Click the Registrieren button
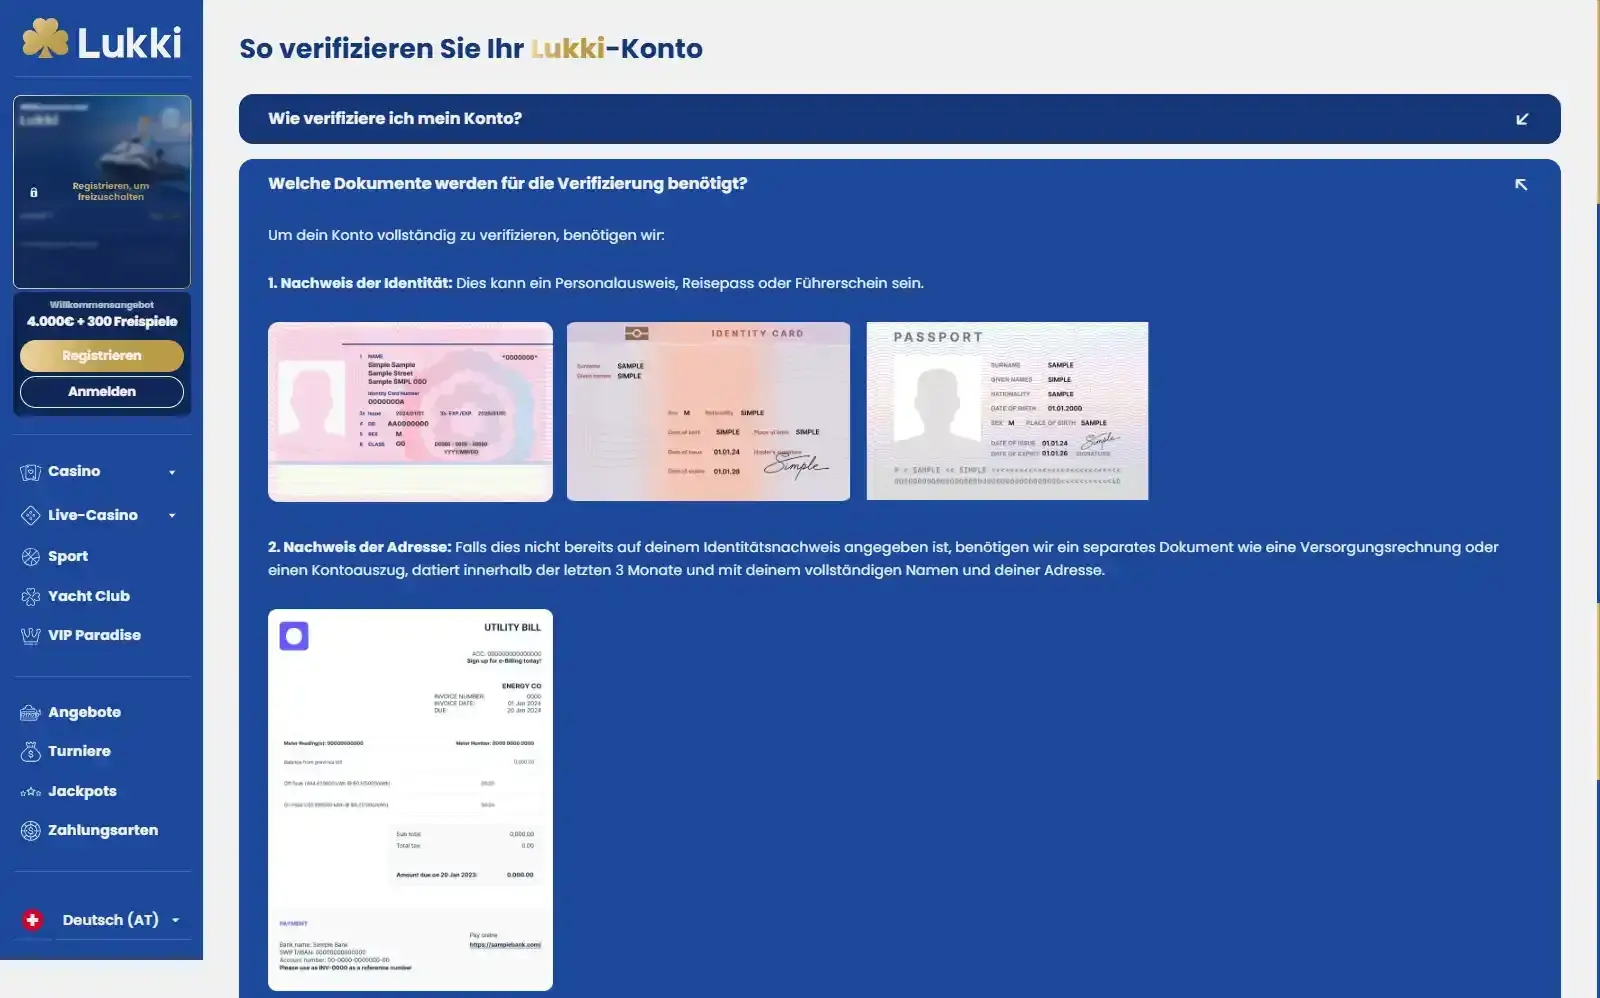Screen dimensions: 1600x998 pos(102,356)
